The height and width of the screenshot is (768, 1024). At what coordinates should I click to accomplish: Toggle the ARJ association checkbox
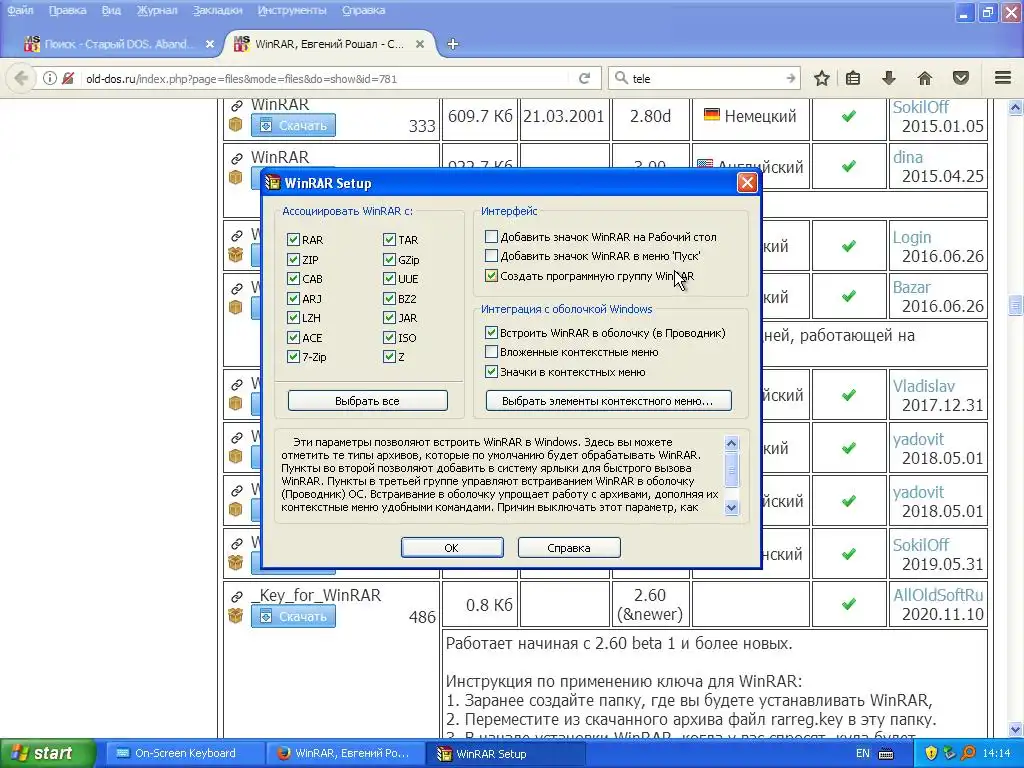coord(293,298)
